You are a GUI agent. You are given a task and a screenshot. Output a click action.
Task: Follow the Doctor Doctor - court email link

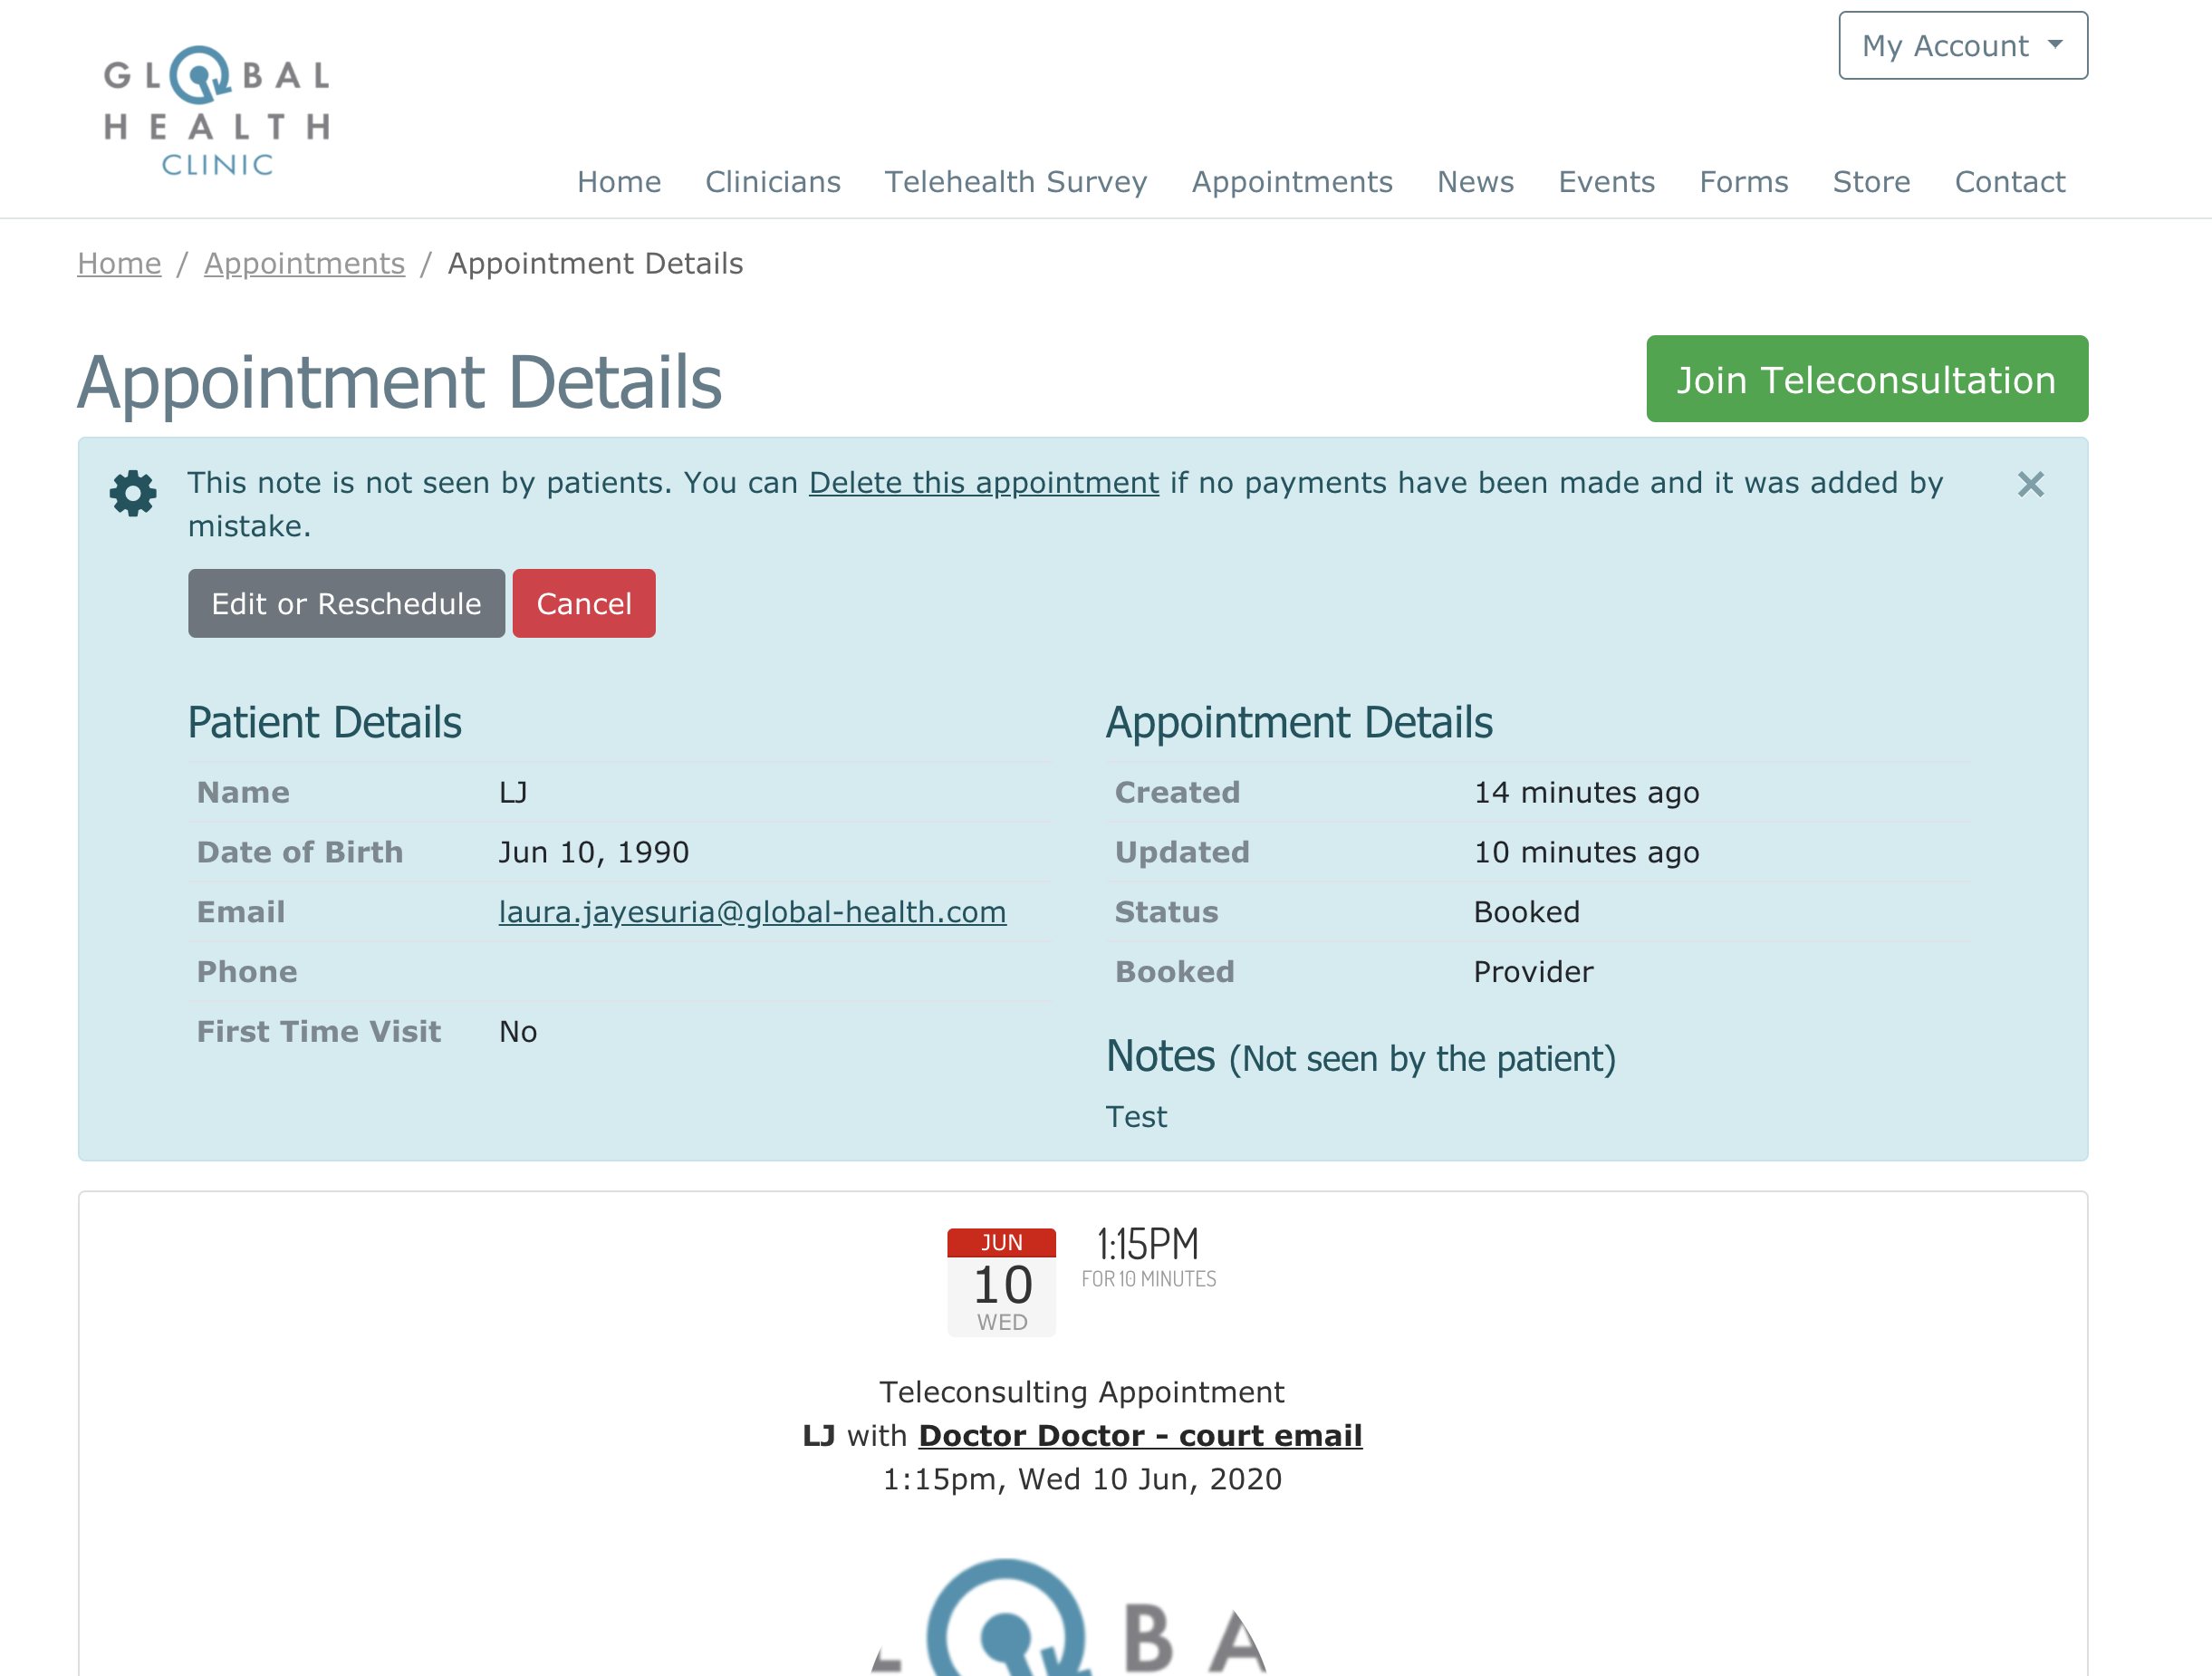[x=1140, y=1435]
